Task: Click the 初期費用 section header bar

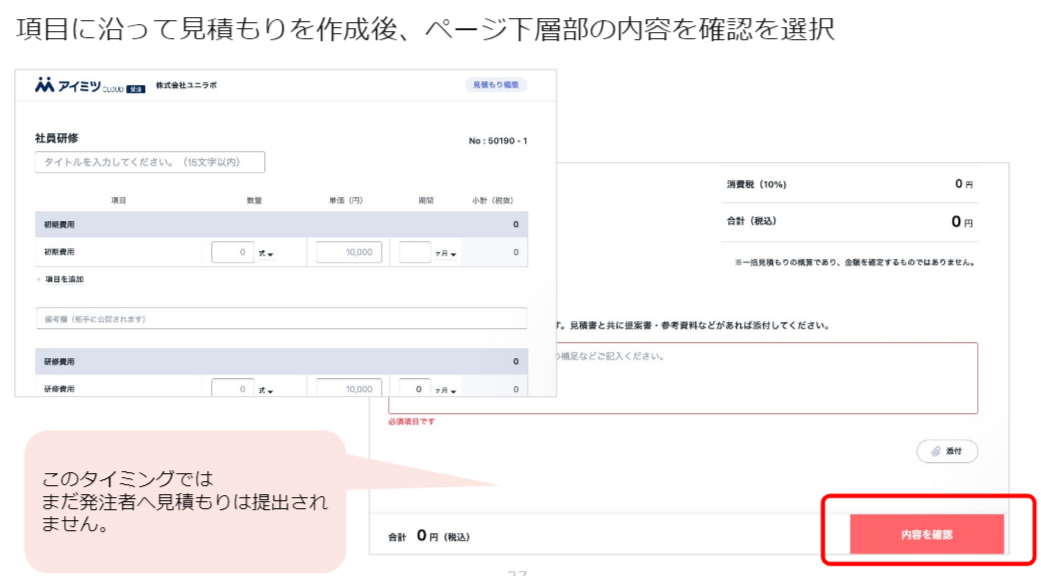Action: pyautogui.click(x=281, y=224)
